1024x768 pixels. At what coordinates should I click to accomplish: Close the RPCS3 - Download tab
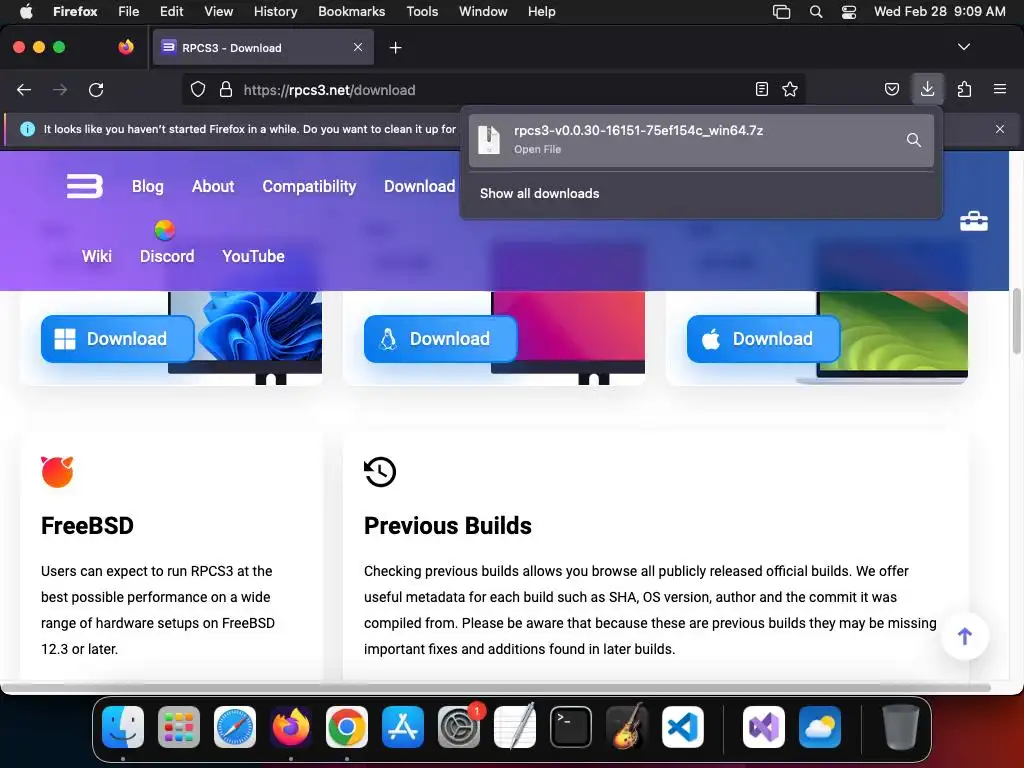[358, 47]
